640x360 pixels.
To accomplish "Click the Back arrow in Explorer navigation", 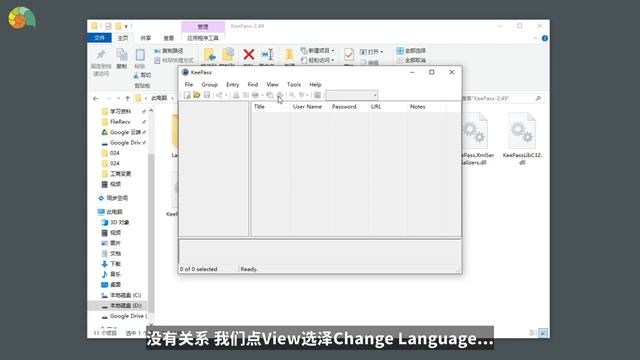I will click(x=96, y=98).
